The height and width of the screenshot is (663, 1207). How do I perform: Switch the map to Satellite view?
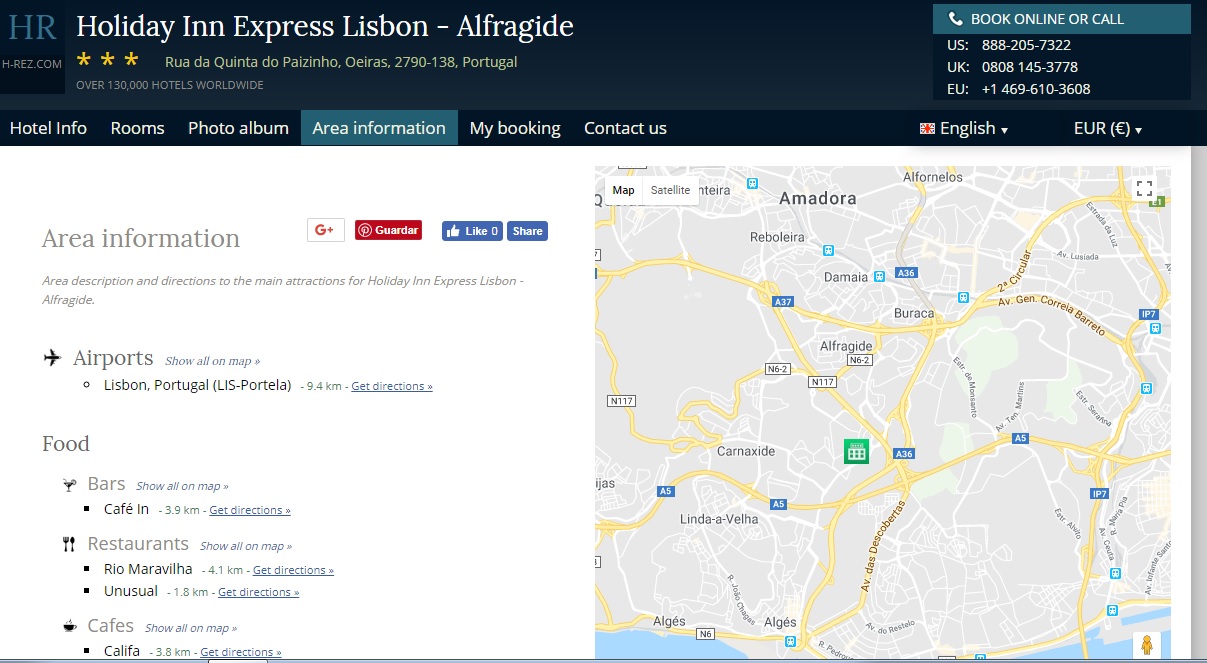coord(670,190)
